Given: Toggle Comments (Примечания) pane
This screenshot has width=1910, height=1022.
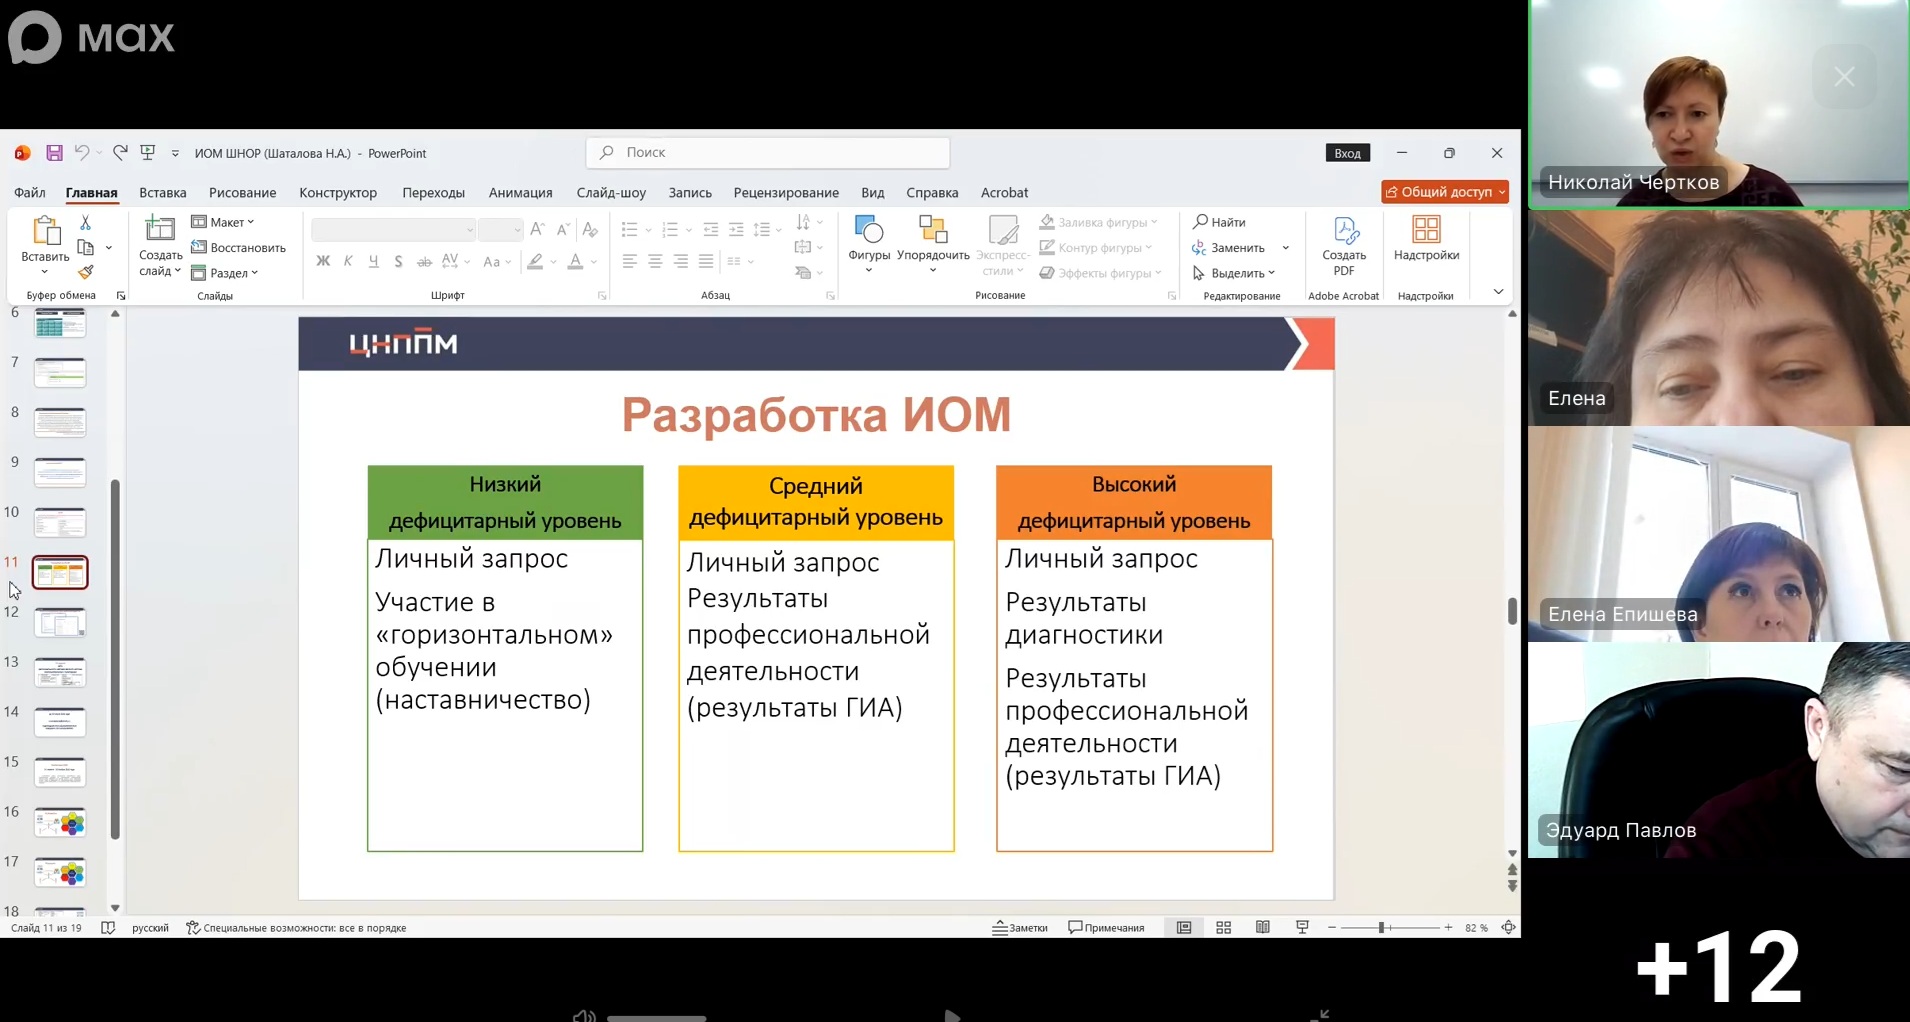Looking at the screenshot, I should coord(1106,928).
